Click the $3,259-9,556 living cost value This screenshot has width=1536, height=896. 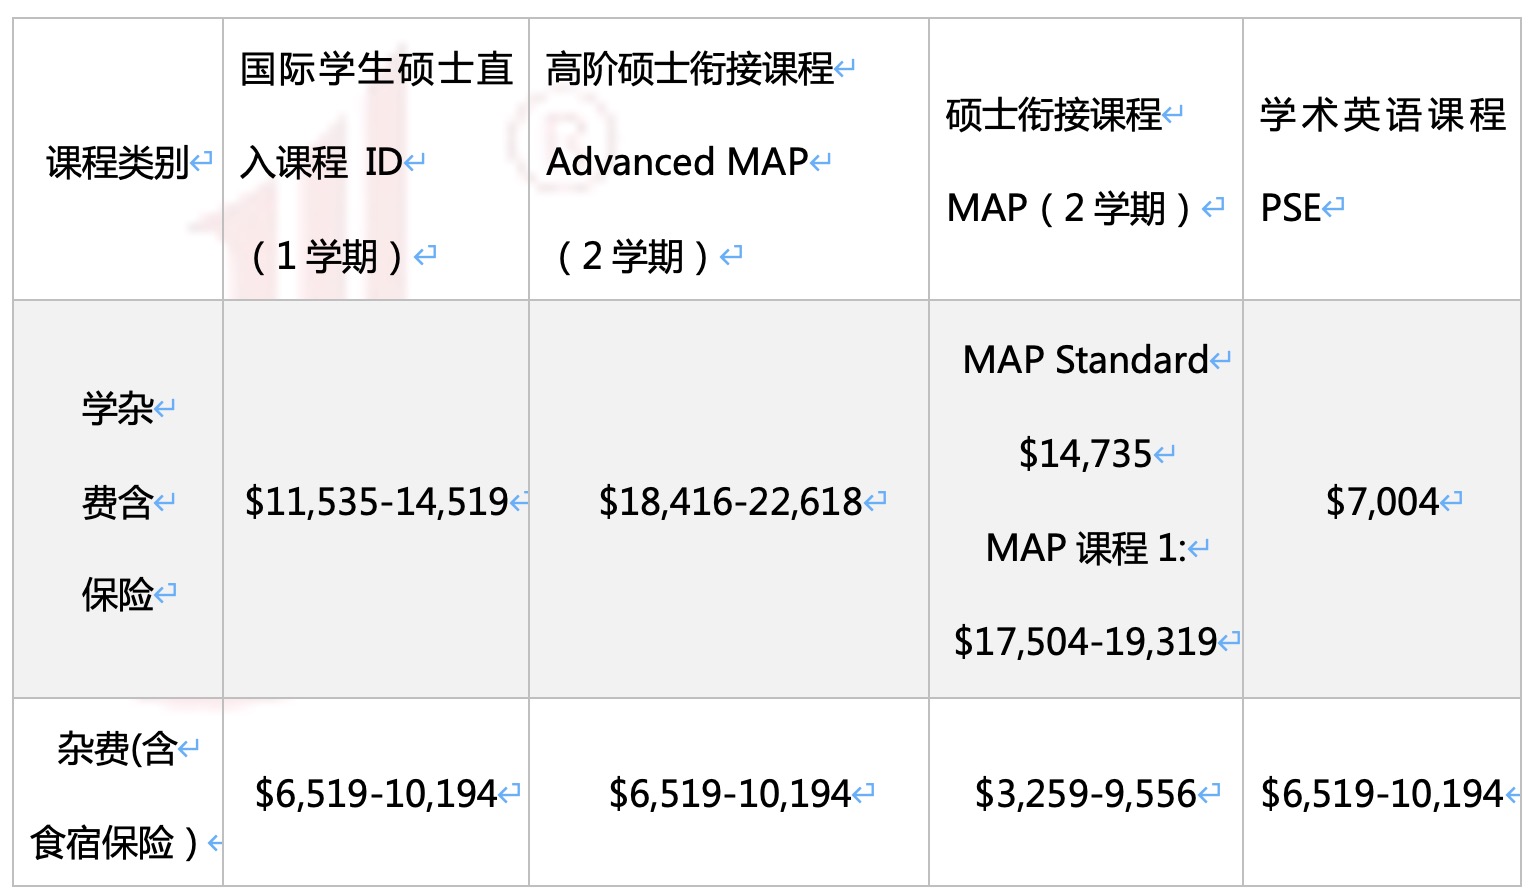click(x=1085, y=794)
